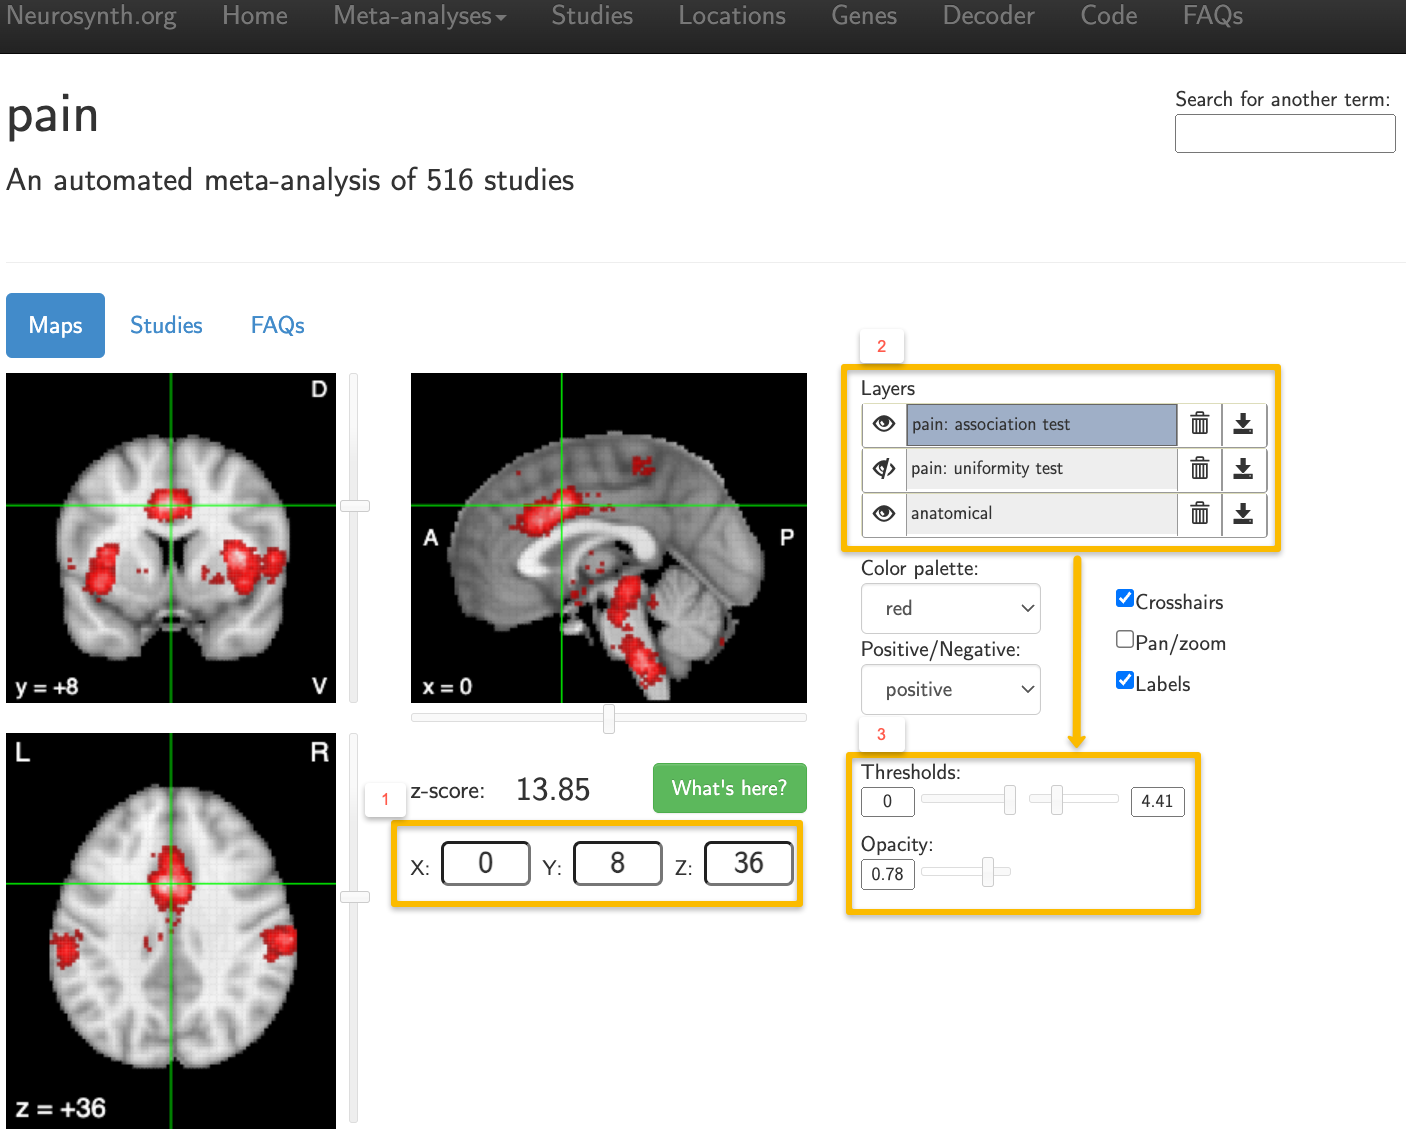Click inside the axial brain view
1406x1143 pixels.
[171, 931]
